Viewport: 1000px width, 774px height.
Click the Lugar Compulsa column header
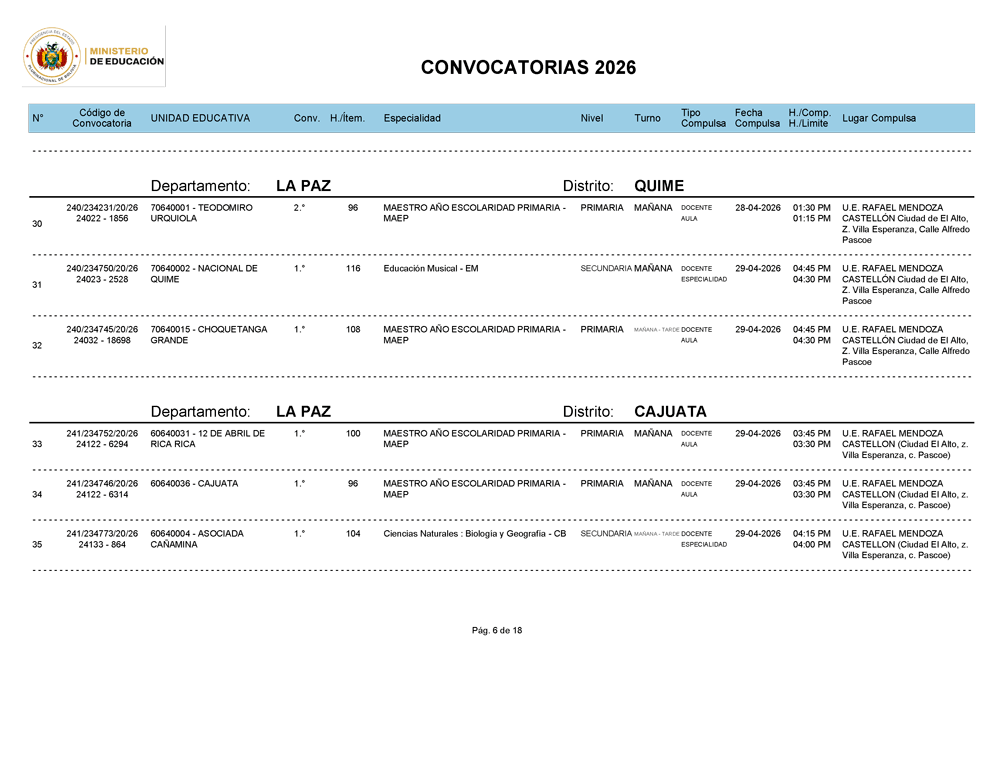879,118
